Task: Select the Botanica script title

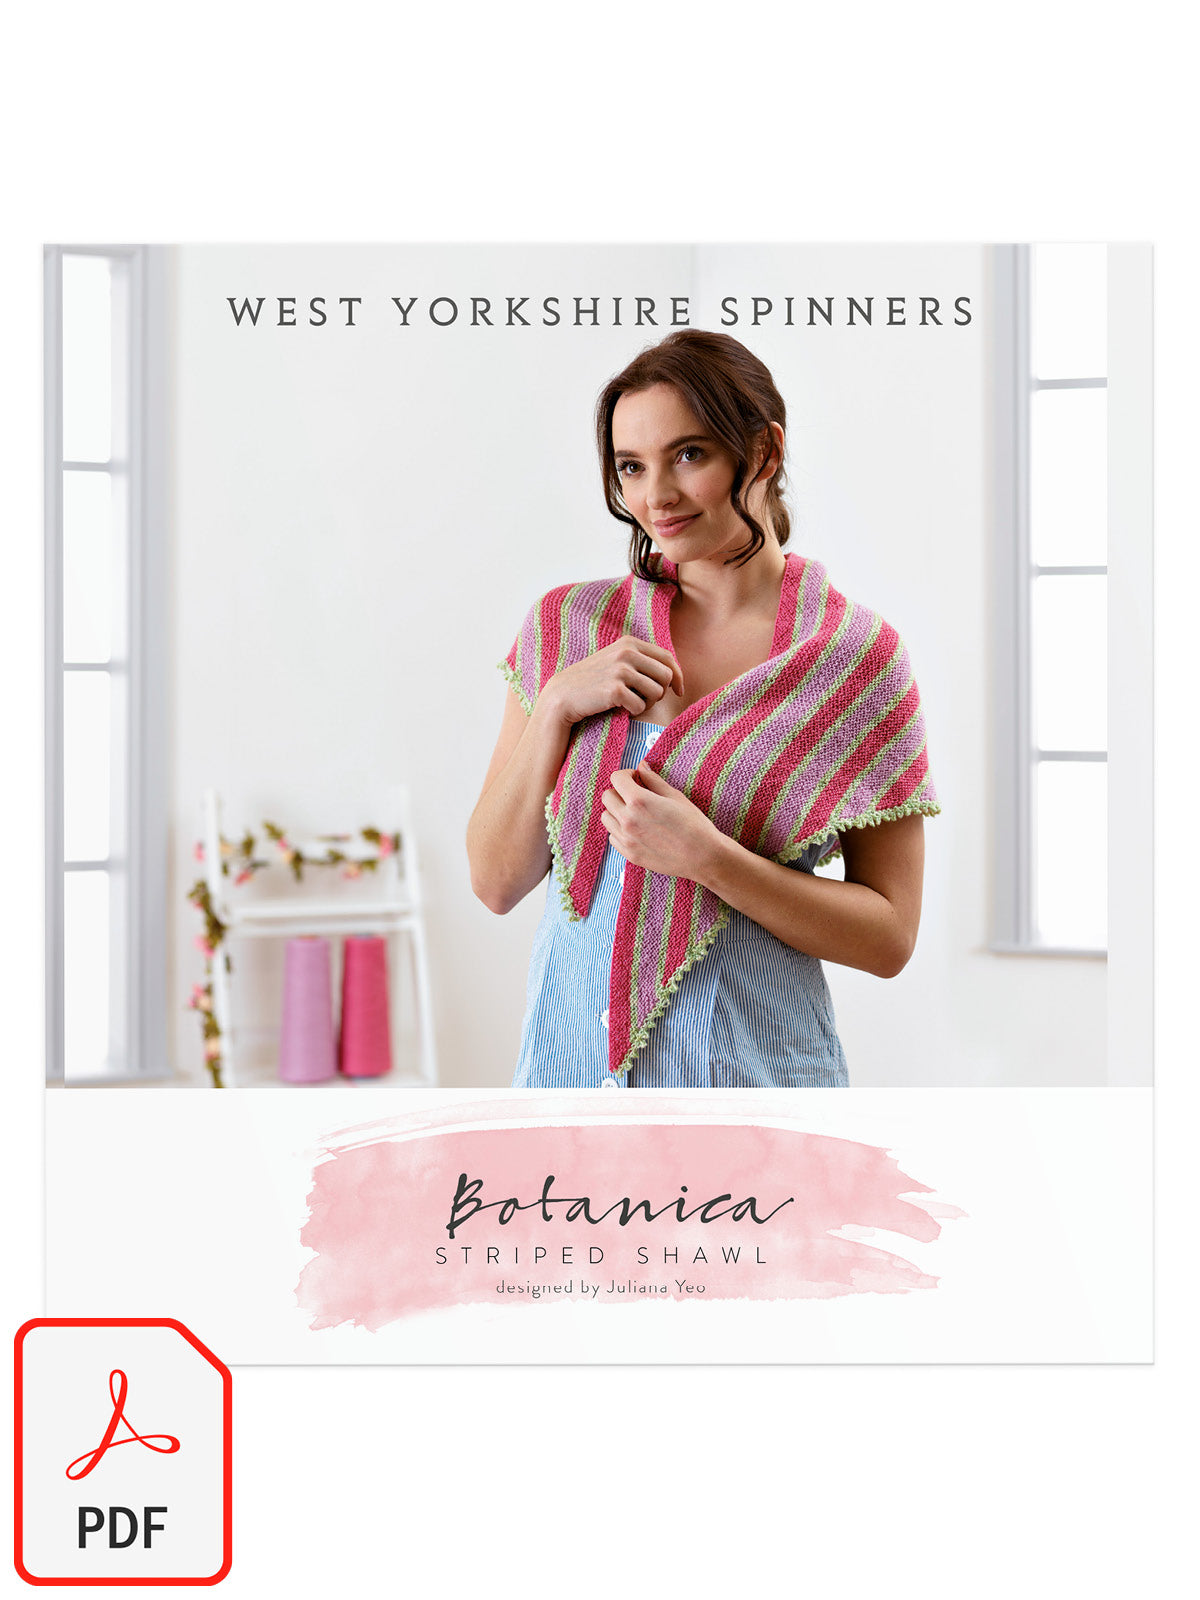Action: [x=618, y=1204]
